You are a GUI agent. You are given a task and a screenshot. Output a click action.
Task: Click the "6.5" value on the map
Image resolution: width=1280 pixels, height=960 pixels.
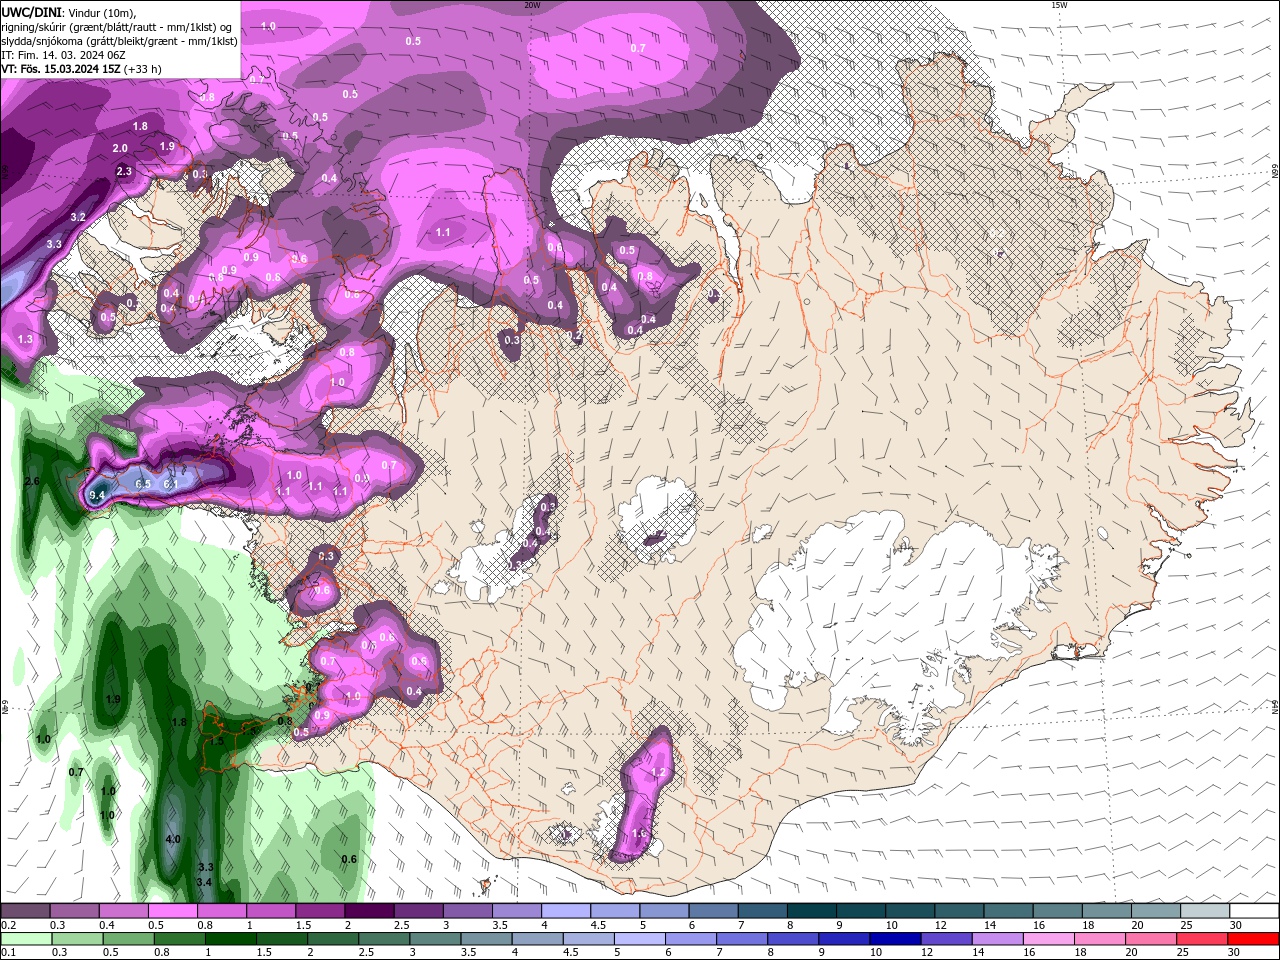click(x=143, y=484)
